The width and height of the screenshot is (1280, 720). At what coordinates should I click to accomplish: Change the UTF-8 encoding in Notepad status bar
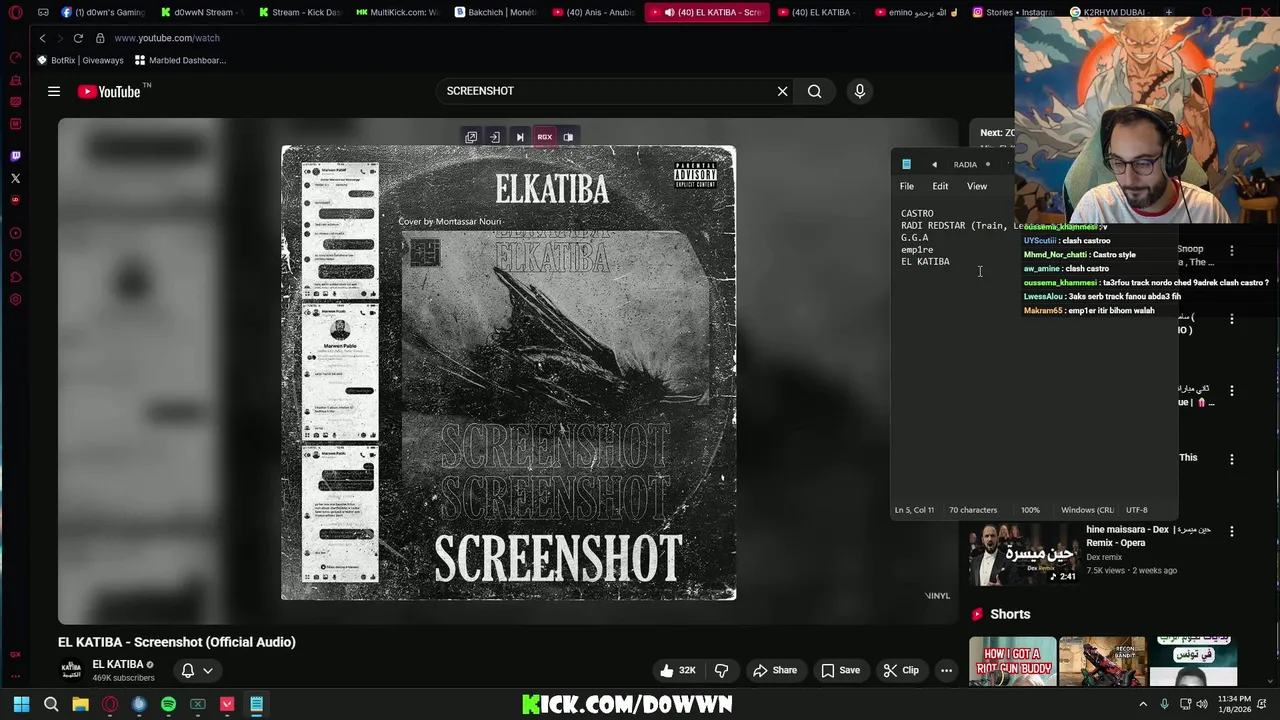click(x=1137, y=510)
